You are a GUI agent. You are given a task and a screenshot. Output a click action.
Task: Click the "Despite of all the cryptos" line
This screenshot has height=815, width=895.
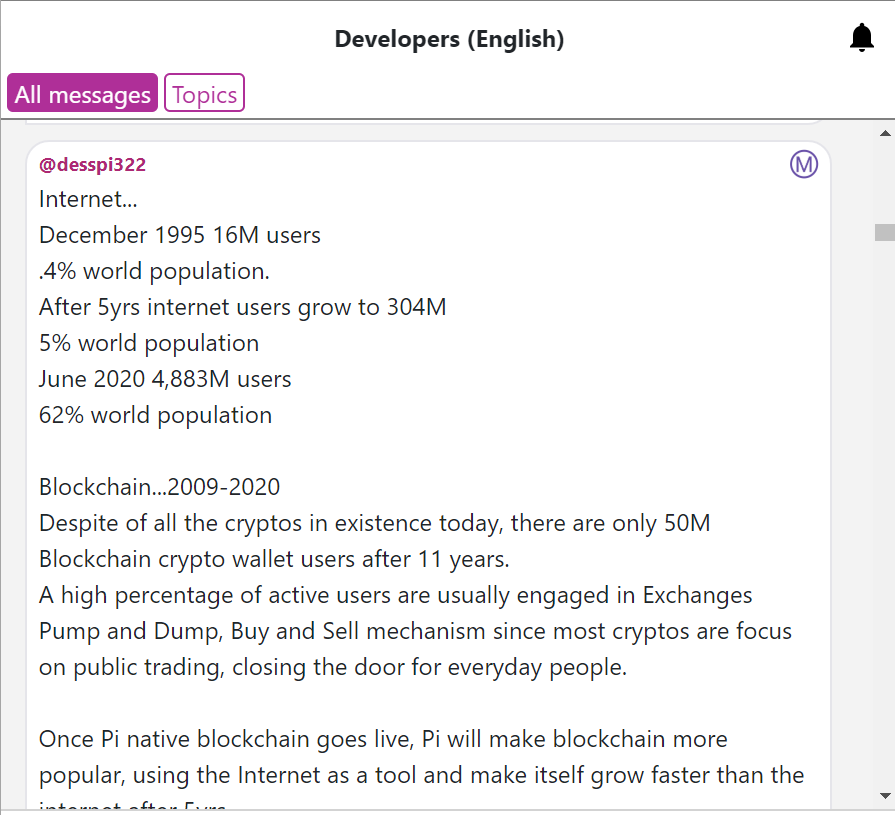click(375, 523)
